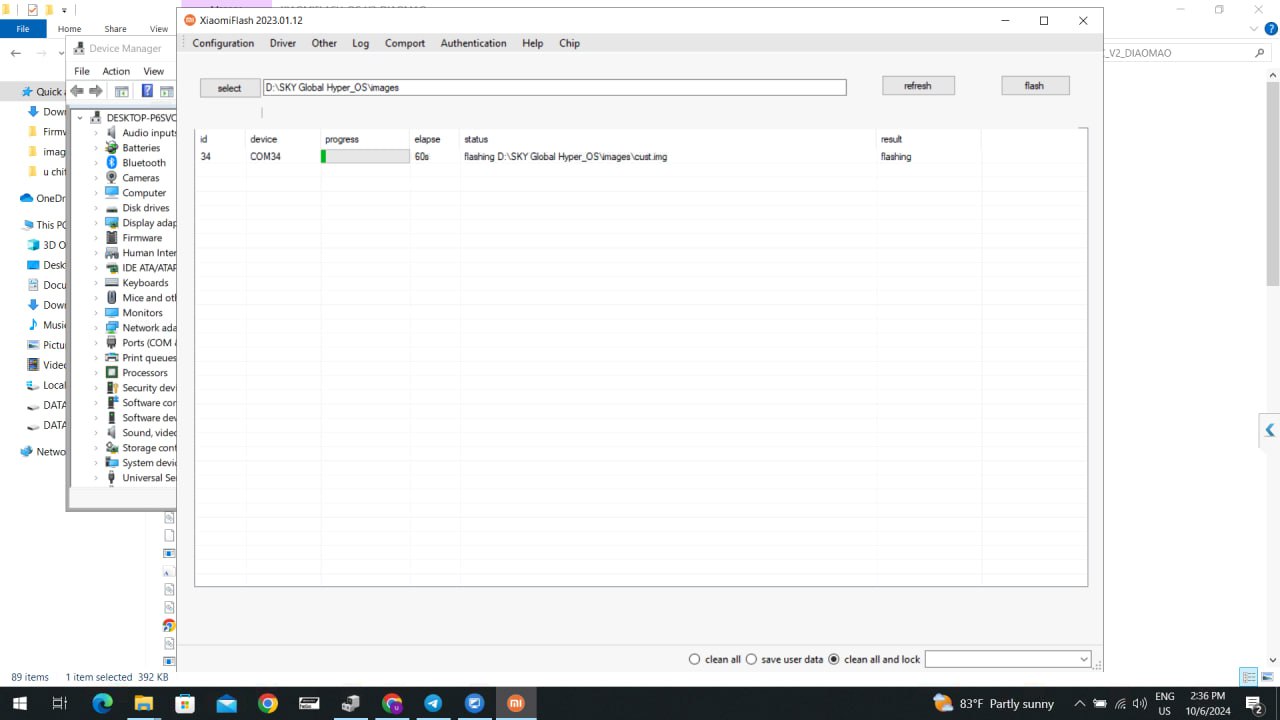Click the forward arrow in Device Manager toolbar
1280x720 pixels.
pyautogui.click(x=96, y=91)
